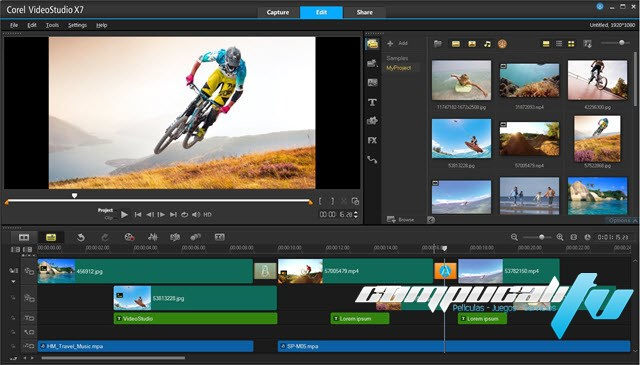Screen dimensions: 640x365
Task: Click the preview scrubber handle
Action: coord(74,196)
